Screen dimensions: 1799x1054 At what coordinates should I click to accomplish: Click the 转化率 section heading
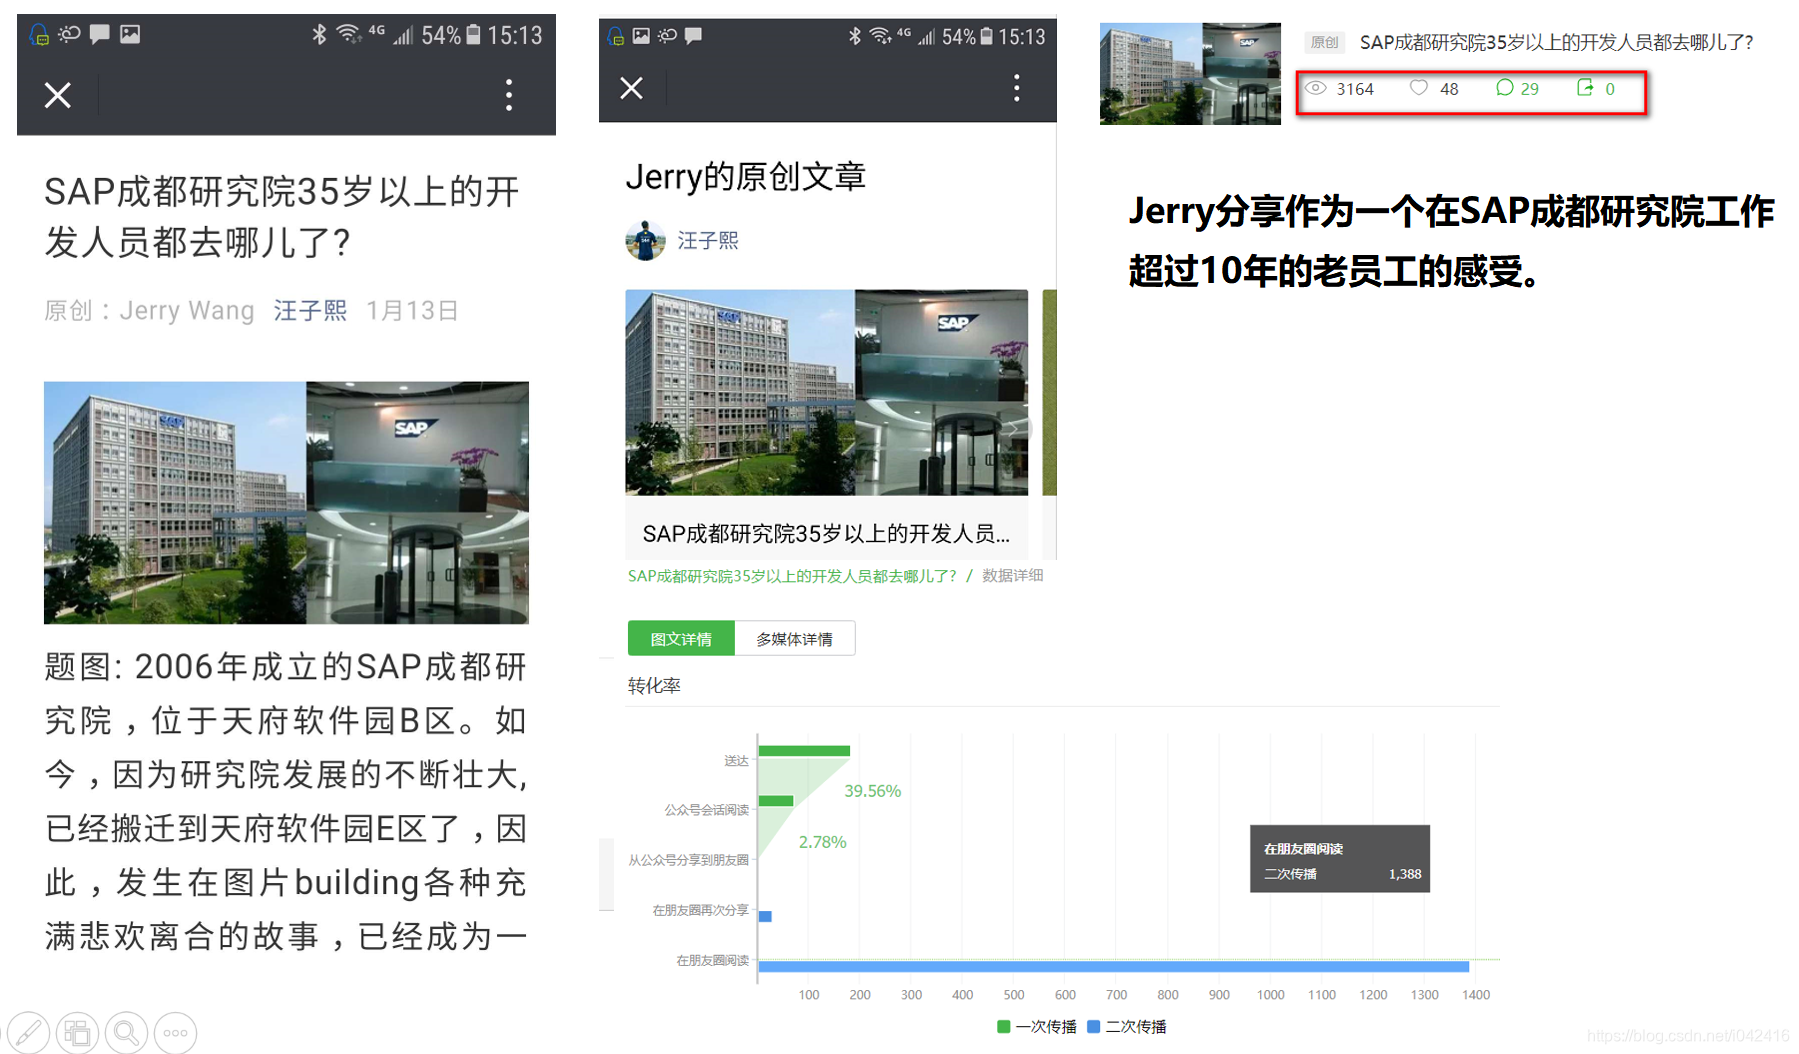654,686
